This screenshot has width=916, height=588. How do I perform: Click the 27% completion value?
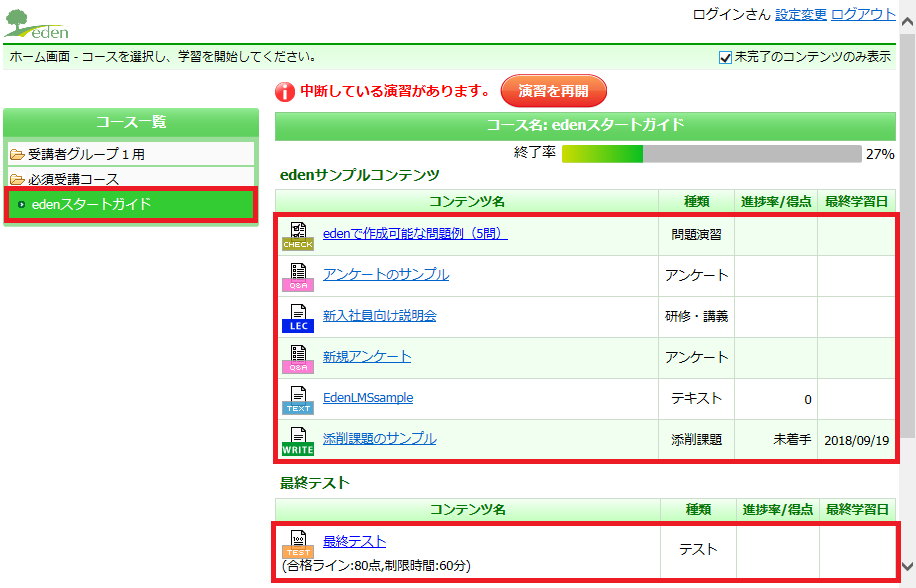(x=880, y=154)
